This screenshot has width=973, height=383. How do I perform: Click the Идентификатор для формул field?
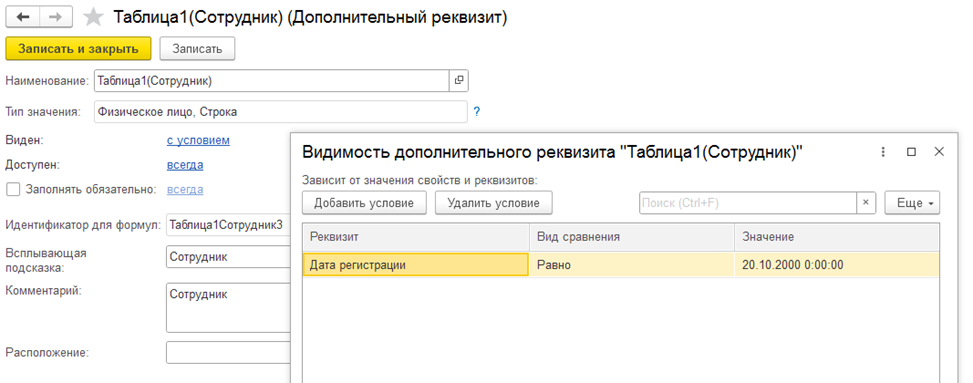click(228, 225)
